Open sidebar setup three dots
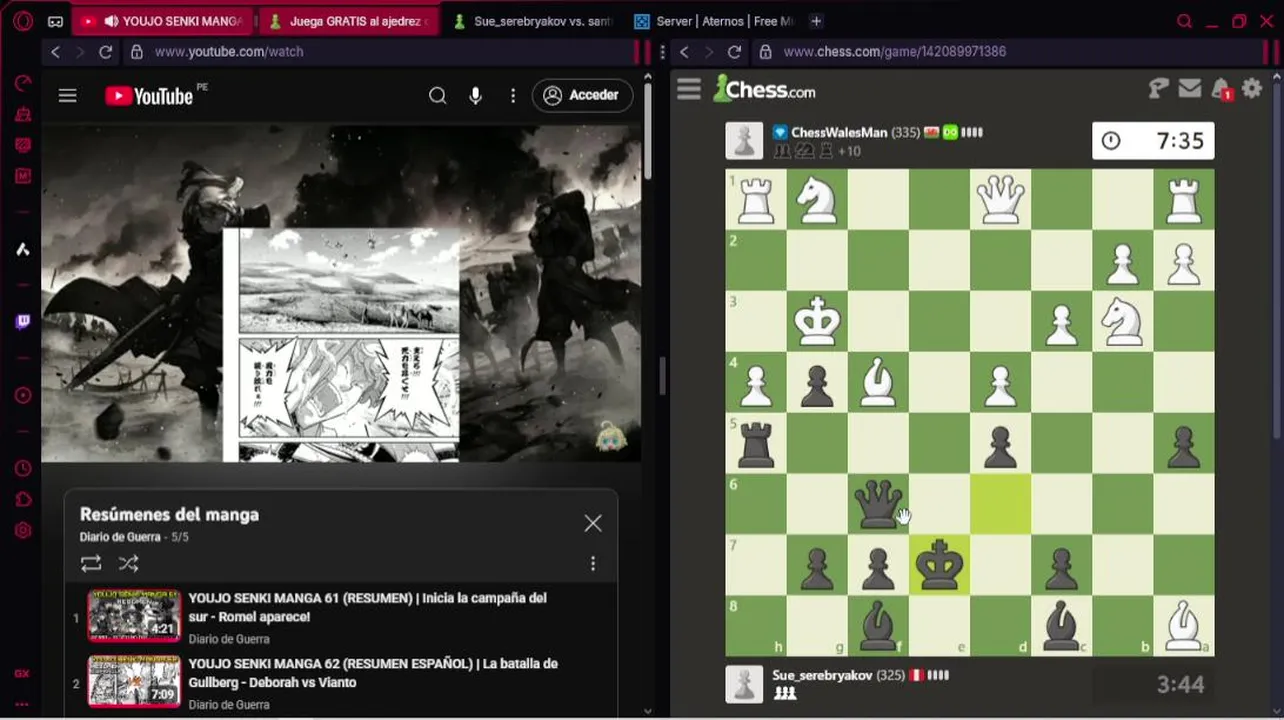Image resolution: width=1284 pixels, height=720 pixels. click(x=22, y=704)
